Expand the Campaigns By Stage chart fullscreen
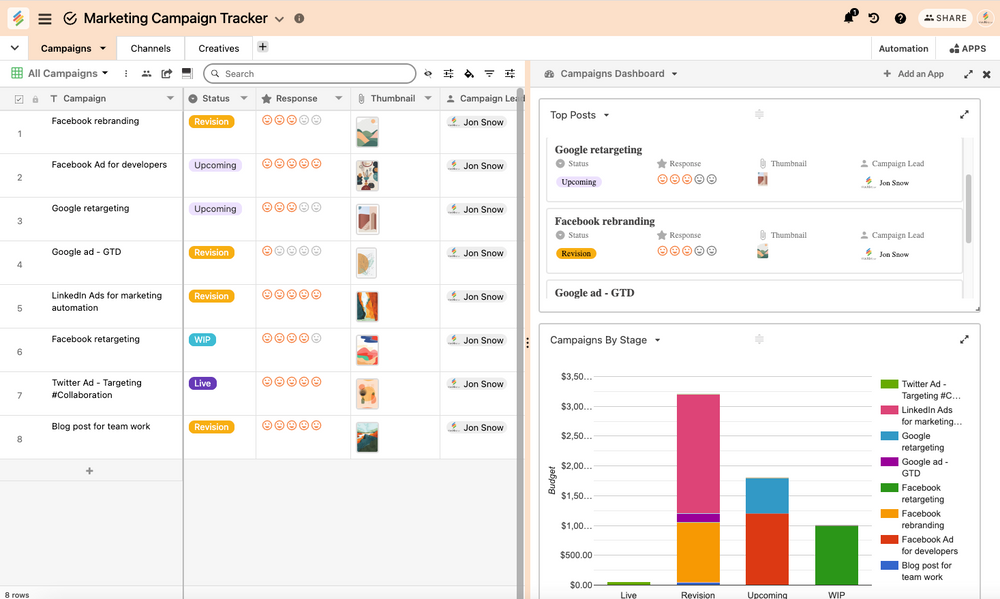This screenshot has width=1000, height=599. 964,340
